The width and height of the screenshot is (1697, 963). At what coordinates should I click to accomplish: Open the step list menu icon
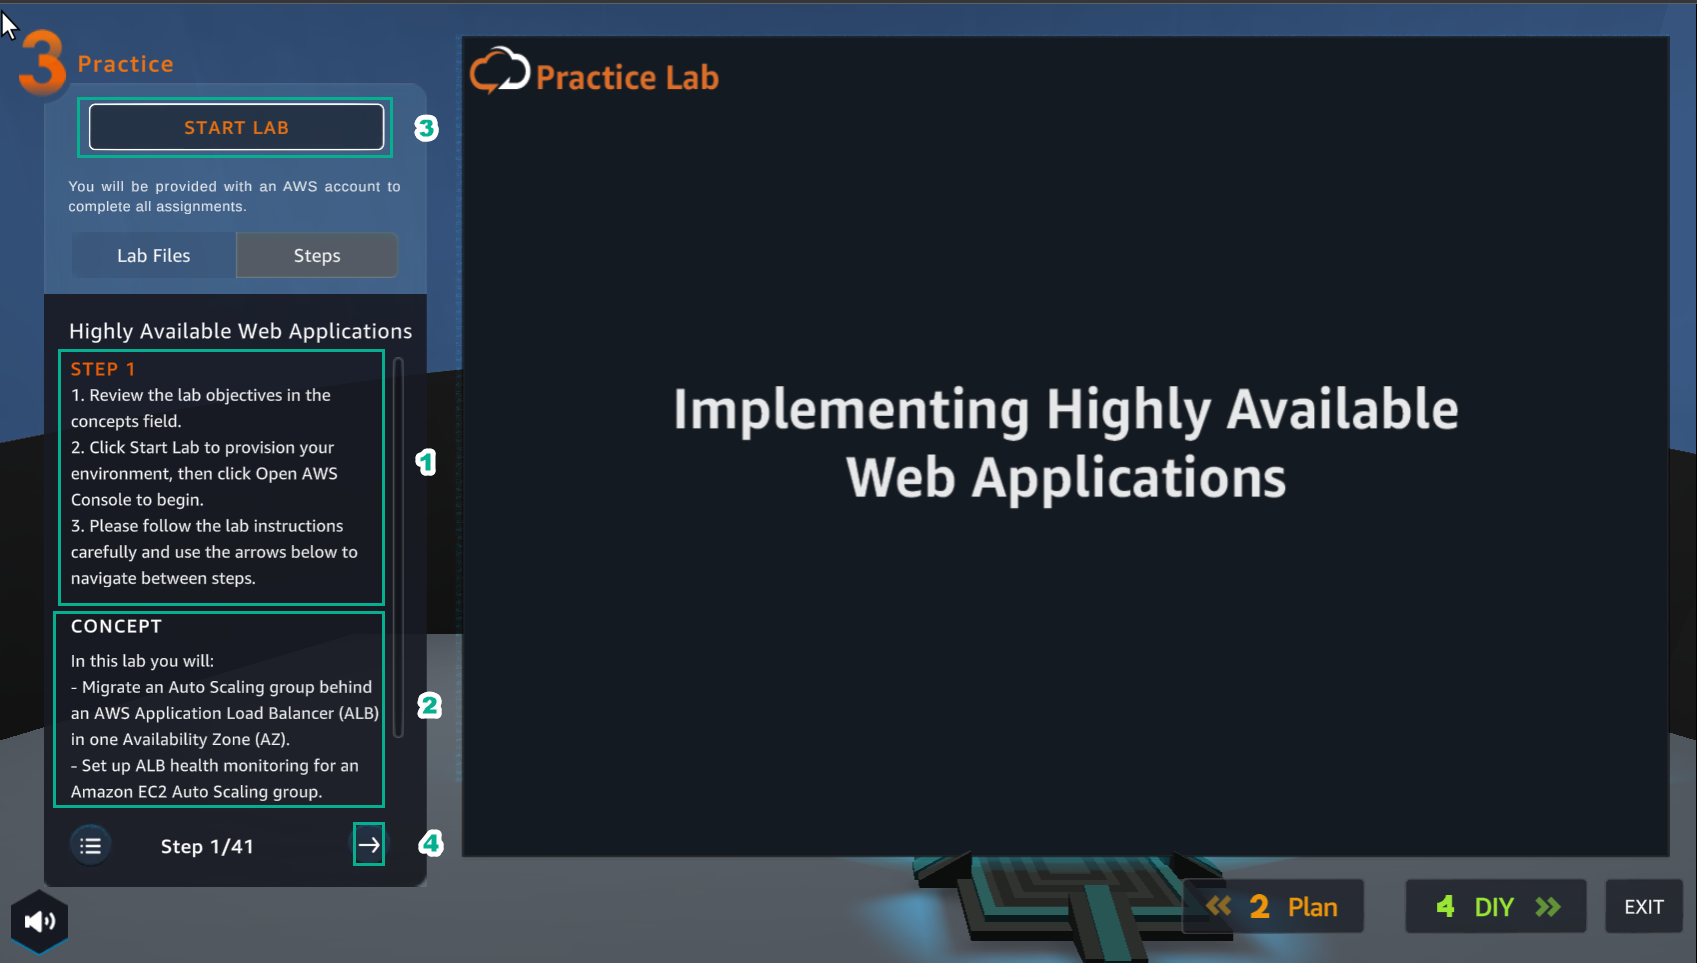[x=91, y=846]
